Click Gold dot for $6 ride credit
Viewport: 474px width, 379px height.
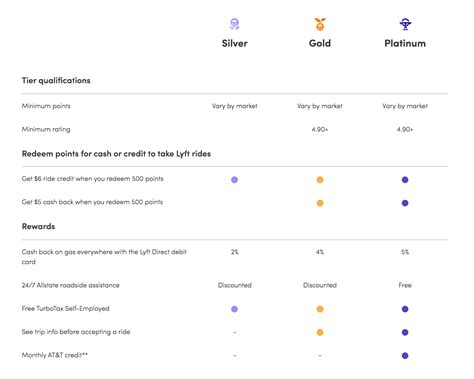pyautogui.click(x=320, y=180)
